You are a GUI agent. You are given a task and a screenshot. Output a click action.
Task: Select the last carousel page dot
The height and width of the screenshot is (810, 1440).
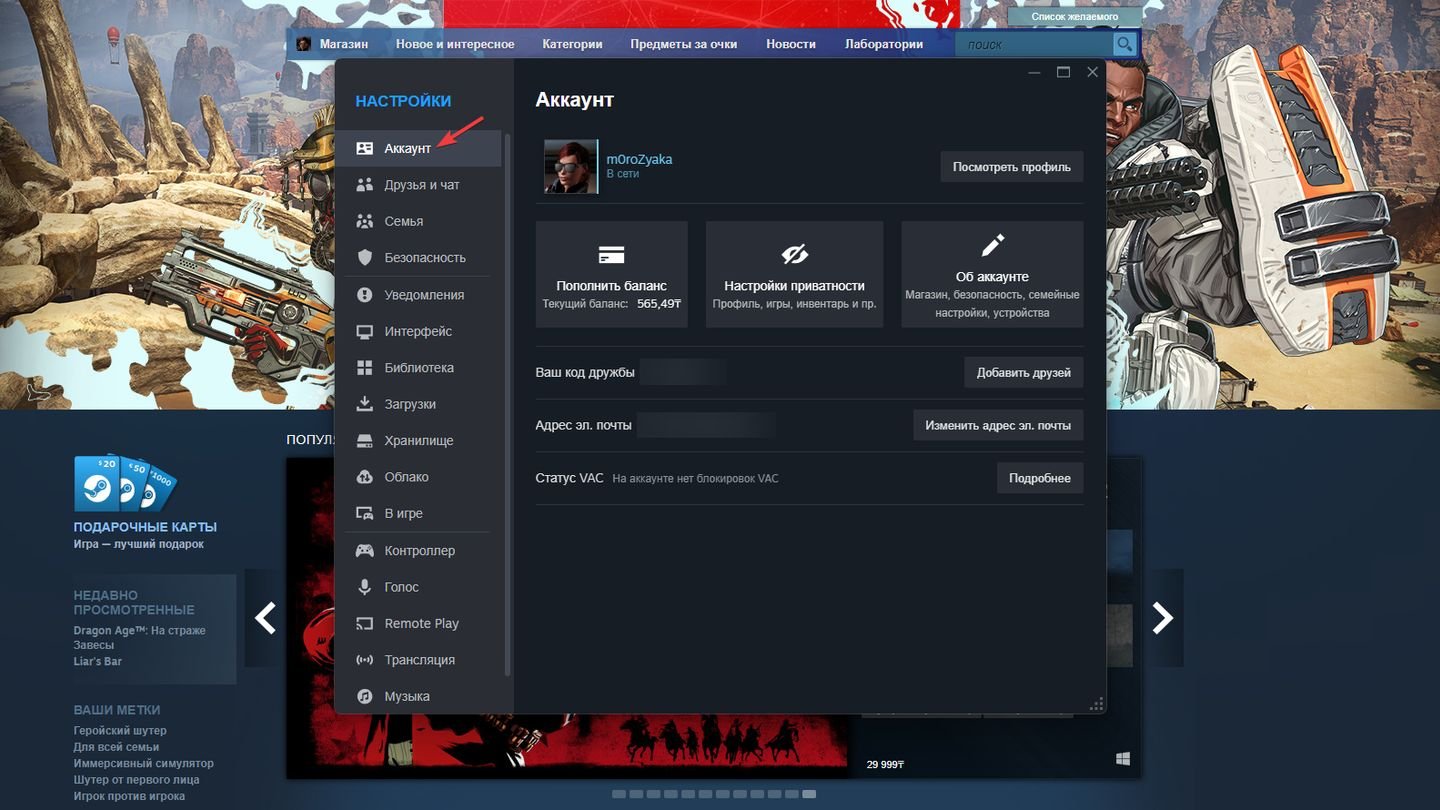(x=809, y=794)
